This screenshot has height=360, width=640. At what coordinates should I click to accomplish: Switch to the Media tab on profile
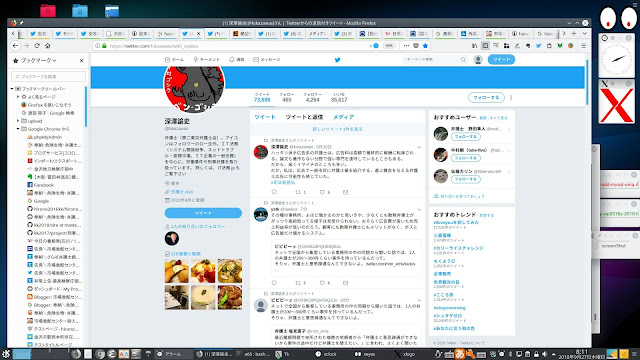pos(343,117)
